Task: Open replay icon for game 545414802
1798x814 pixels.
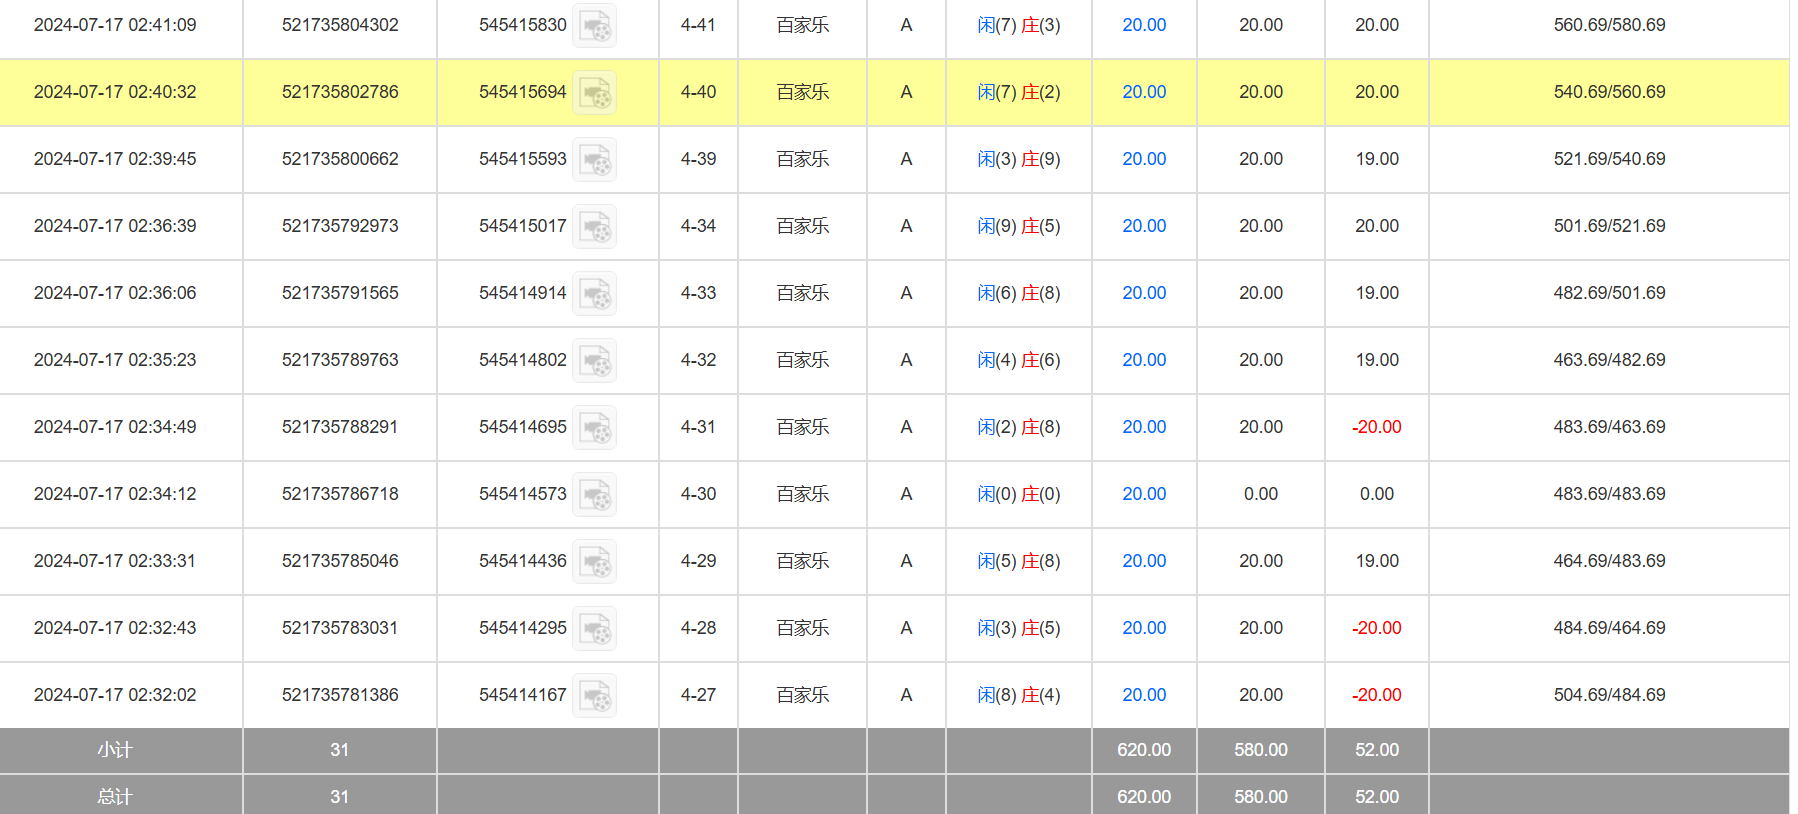Action: click(595, 361)
